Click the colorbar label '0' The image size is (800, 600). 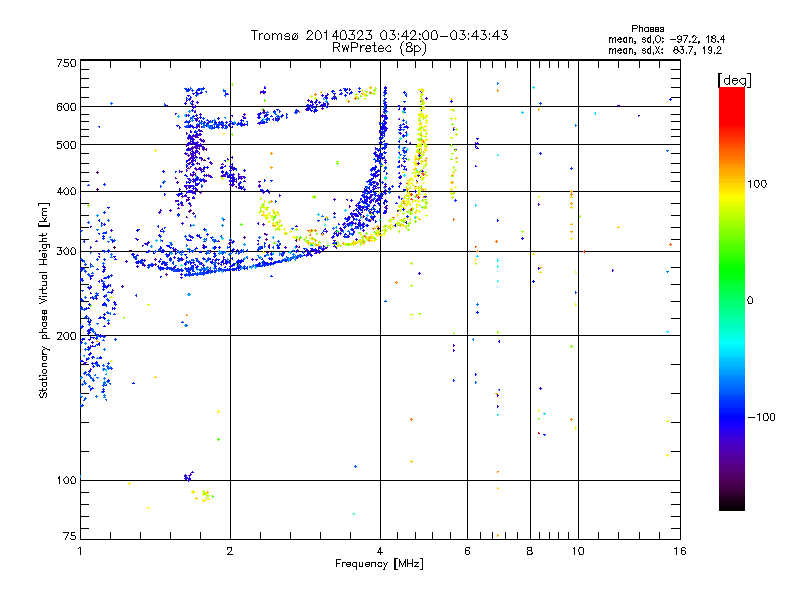point(750,300)
